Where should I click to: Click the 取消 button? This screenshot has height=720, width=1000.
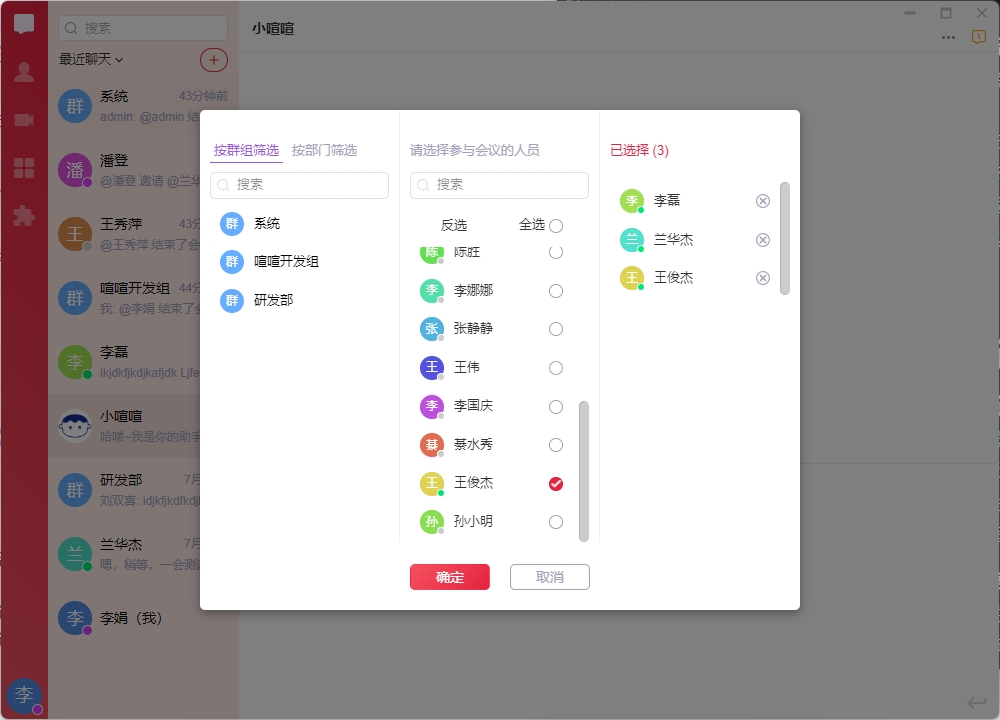[549, 577]
